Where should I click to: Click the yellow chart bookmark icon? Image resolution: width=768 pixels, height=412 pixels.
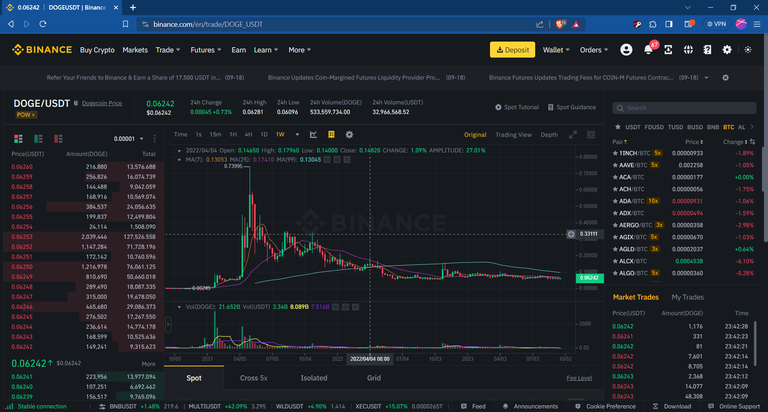(331, 134)
